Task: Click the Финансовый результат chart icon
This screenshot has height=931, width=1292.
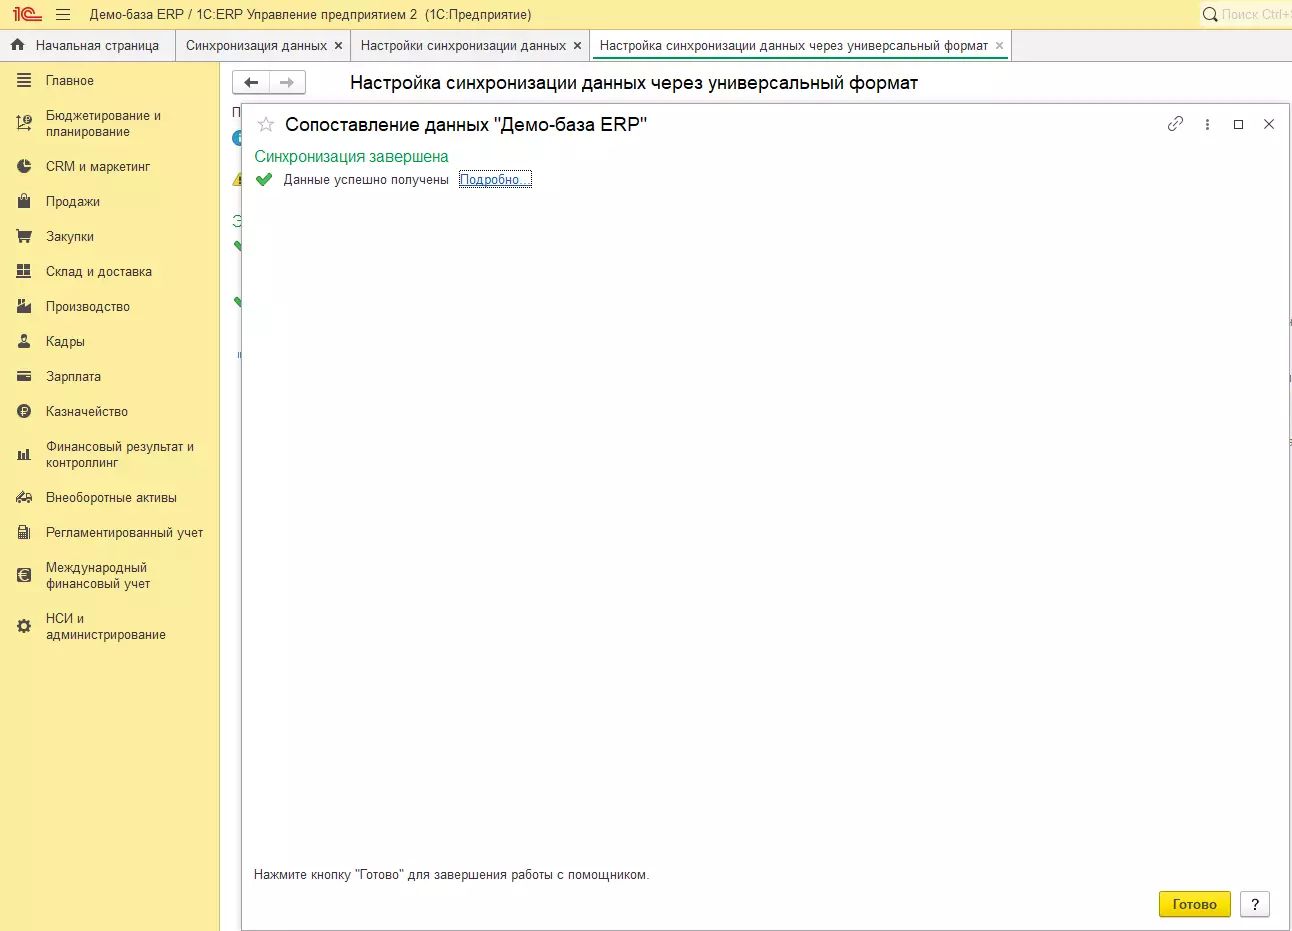Action: click(x=24, y=455)
